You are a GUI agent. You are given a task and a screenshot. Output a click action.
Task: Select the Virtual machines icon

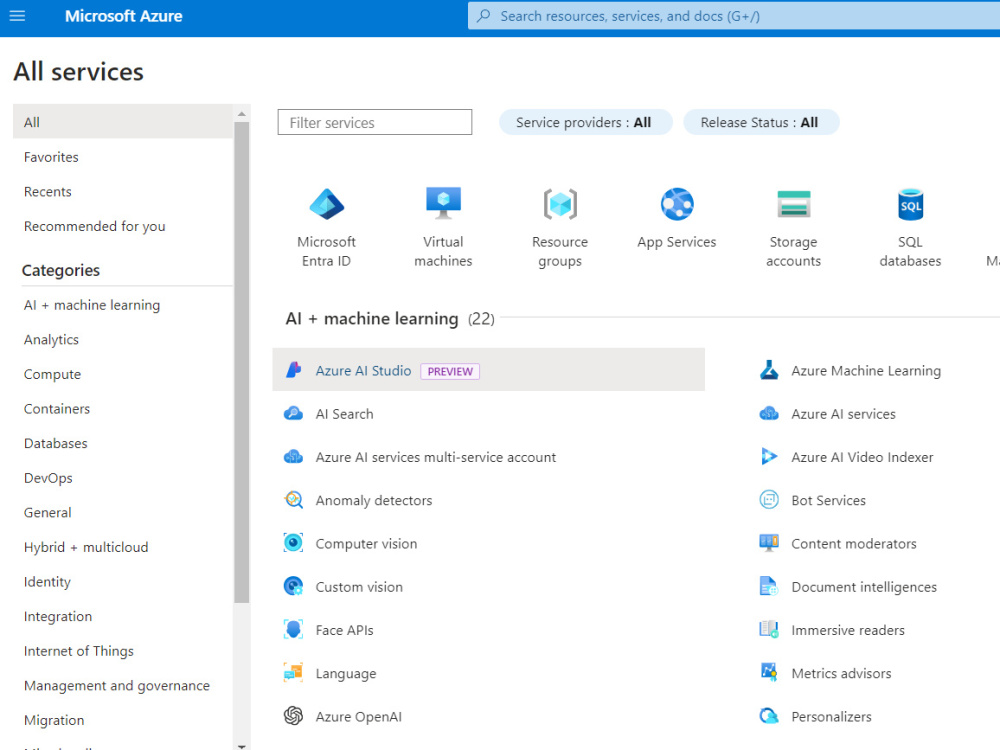[x=443, y=203]
